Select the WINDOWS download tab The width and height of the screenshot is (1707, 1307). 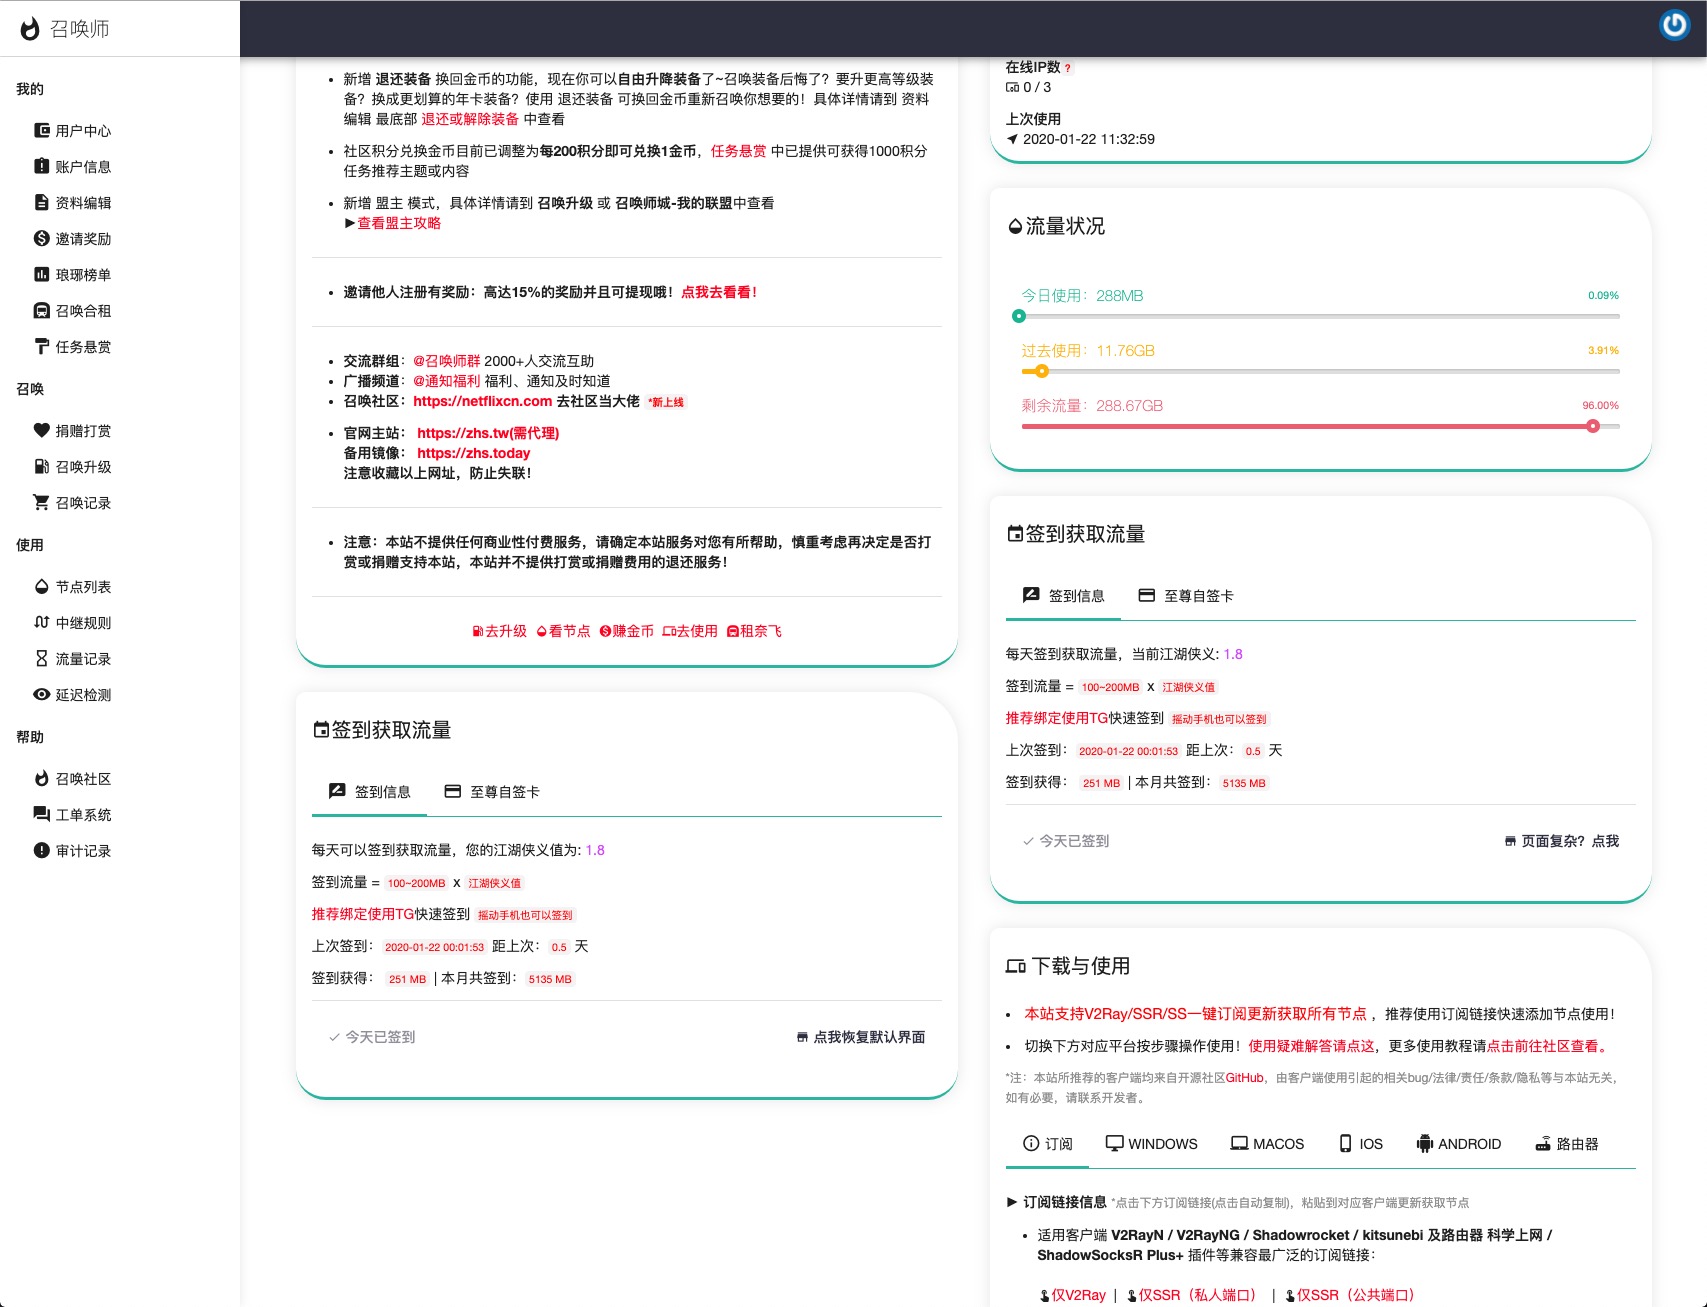coord(1151,1144)
